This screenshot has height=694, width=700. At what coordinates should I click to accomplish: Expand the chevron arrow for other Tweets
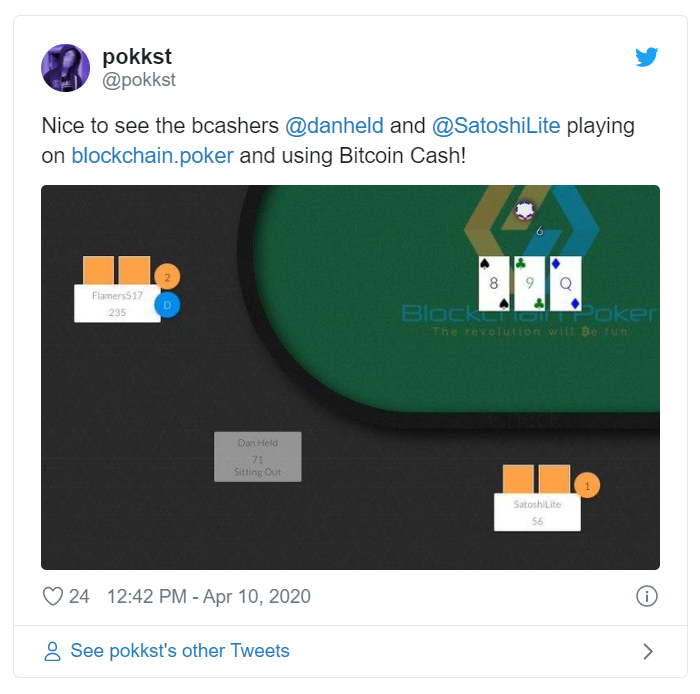pos(648,652)
